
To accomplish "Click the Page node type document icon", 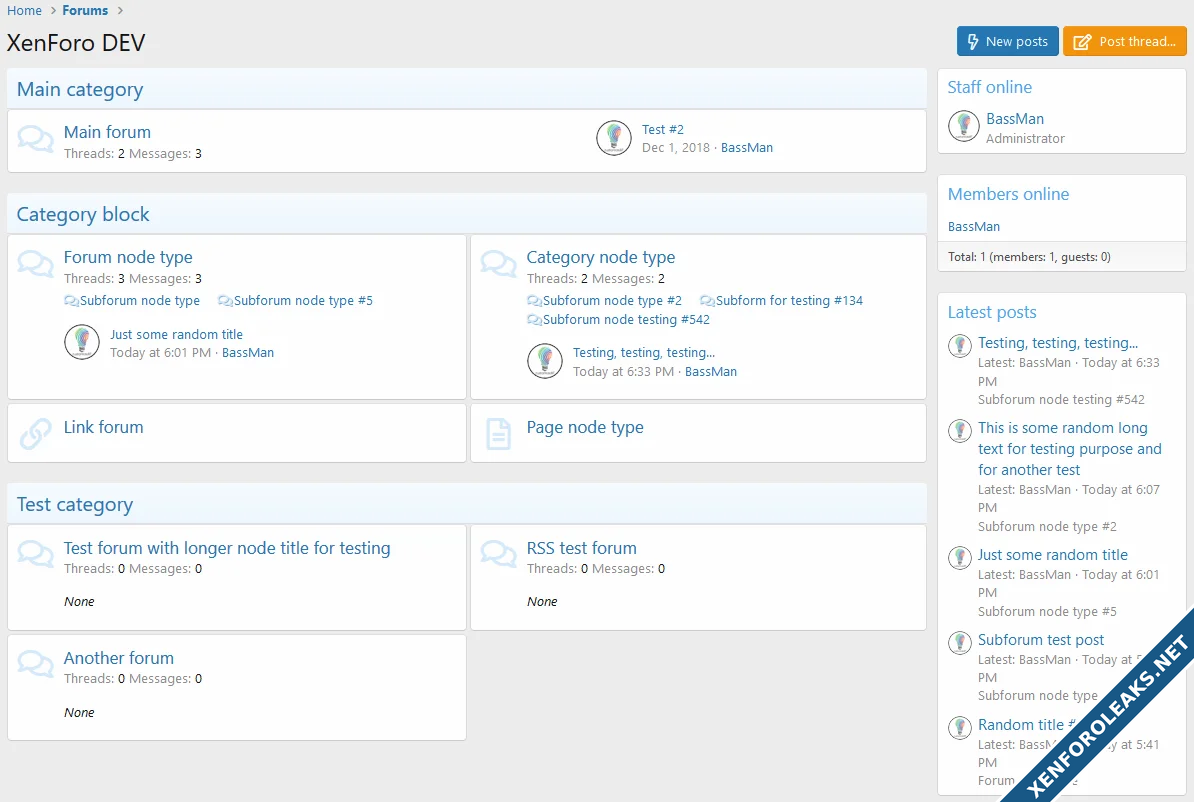I will click(x=498, y=434).
